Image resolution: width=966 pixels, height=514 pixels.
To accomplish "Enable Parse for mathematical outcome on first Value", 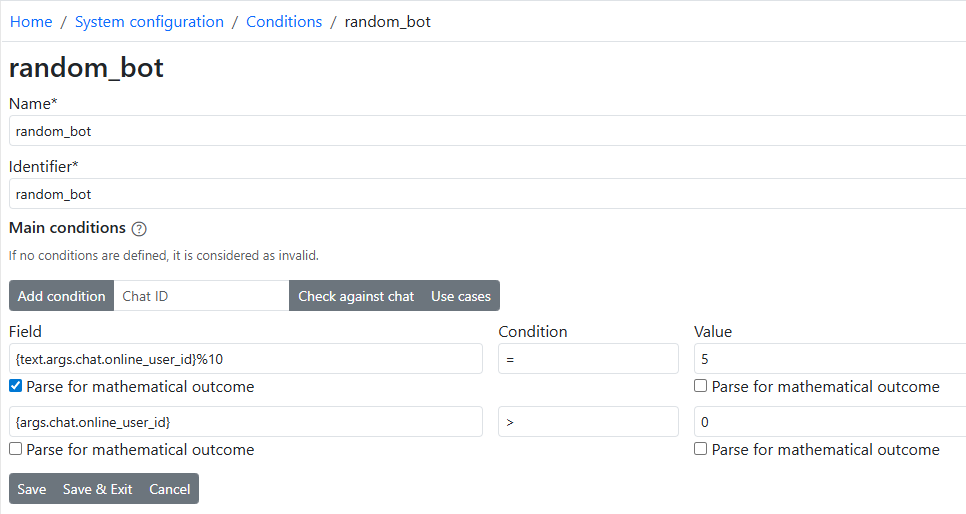I will pyautogui.click(x=701, y=386).
